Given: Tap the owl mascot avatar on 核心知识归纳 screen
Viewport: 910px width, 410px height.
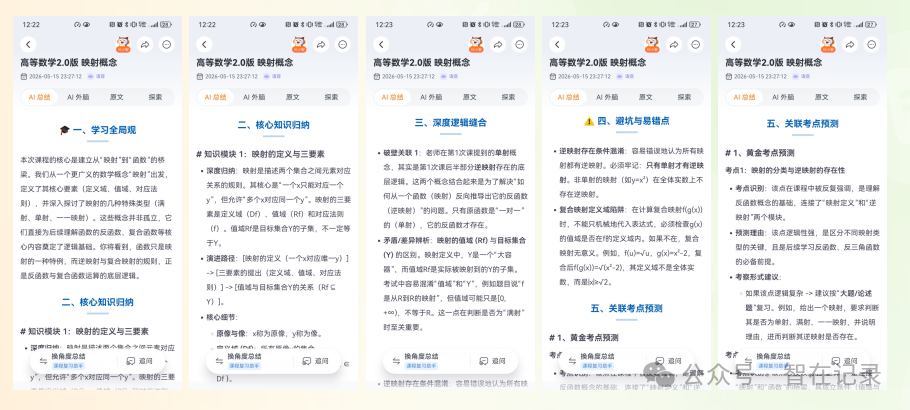Looking at the screenshot, I should tap(299, 44).
